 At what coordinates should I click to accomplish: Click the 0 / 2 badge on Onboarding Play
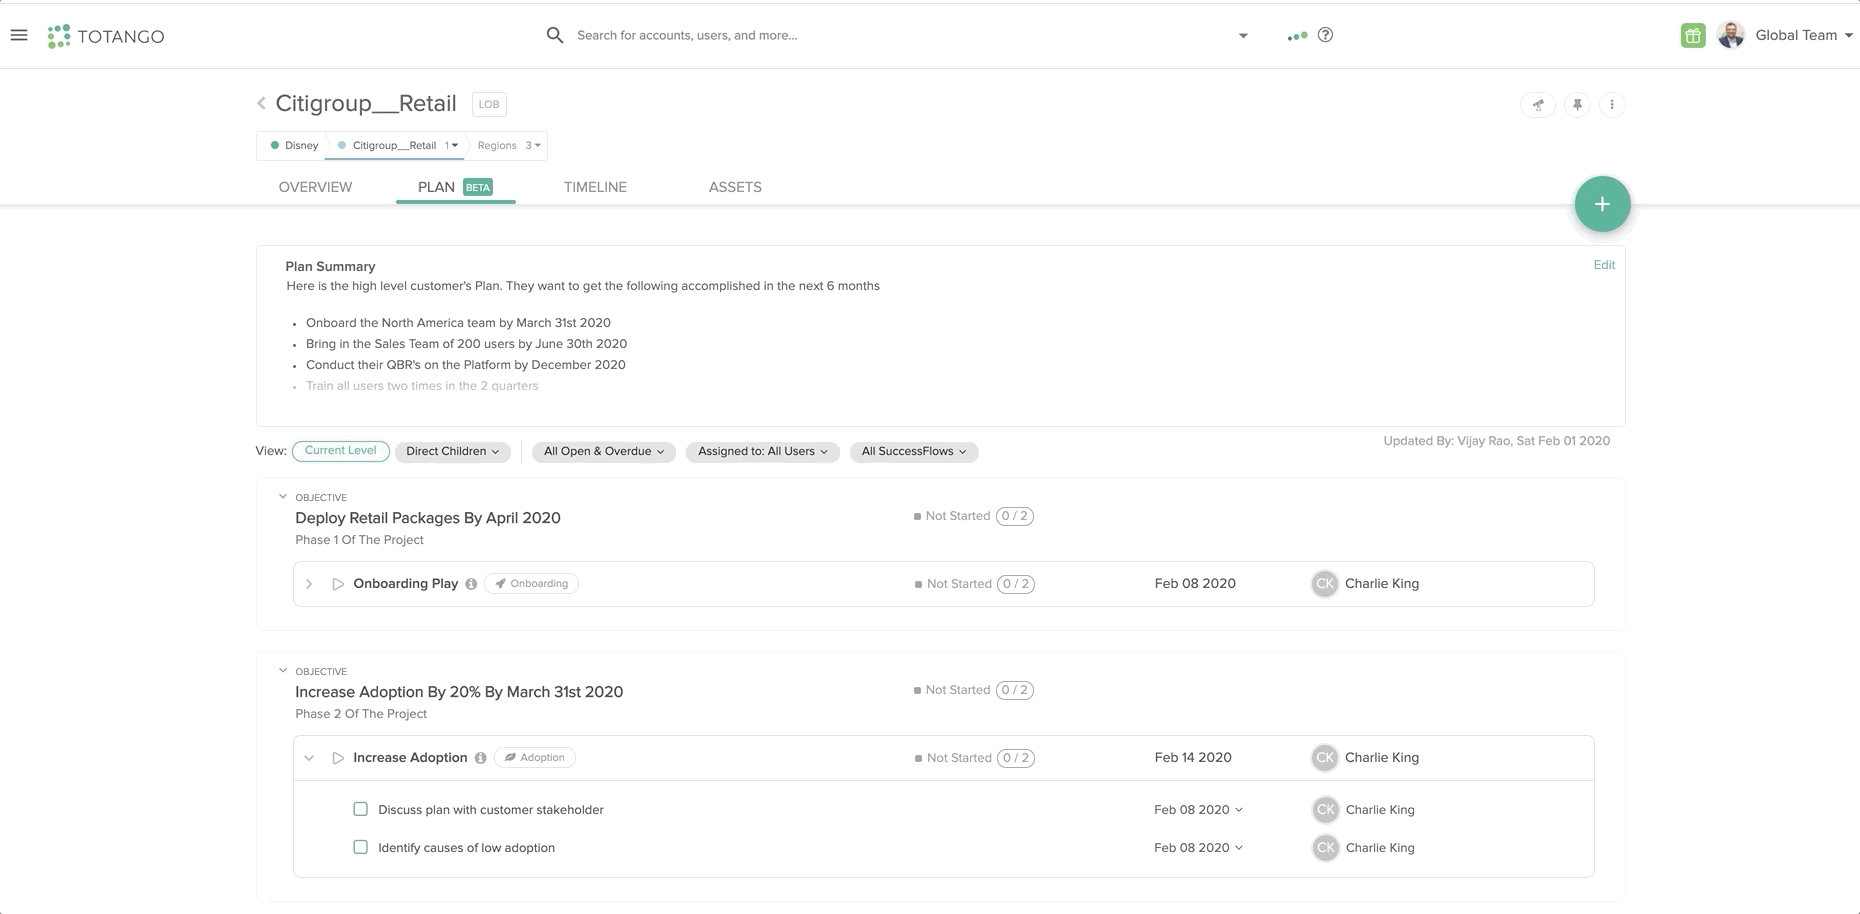(x=1015, y=584)
